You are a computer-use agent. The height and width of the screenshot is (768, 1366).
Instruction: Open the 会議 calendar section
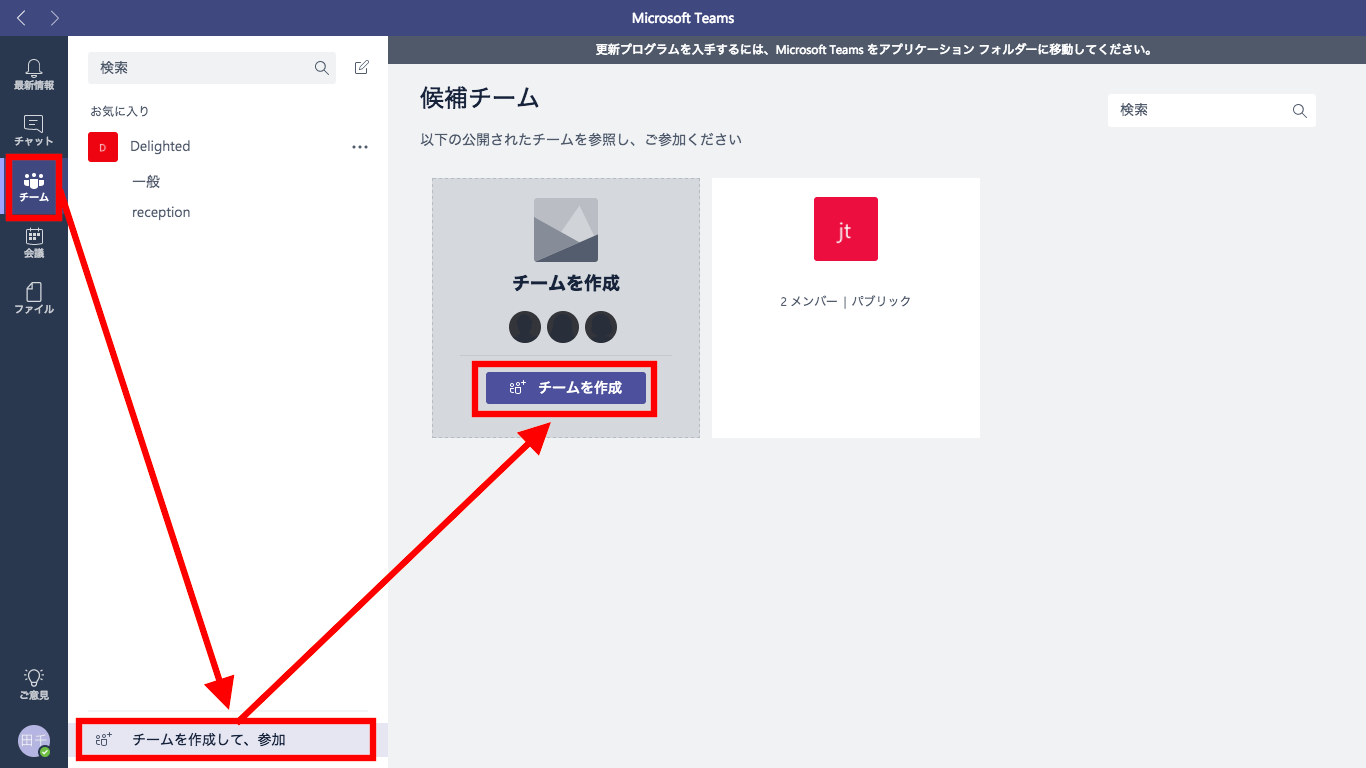[34, 243]
